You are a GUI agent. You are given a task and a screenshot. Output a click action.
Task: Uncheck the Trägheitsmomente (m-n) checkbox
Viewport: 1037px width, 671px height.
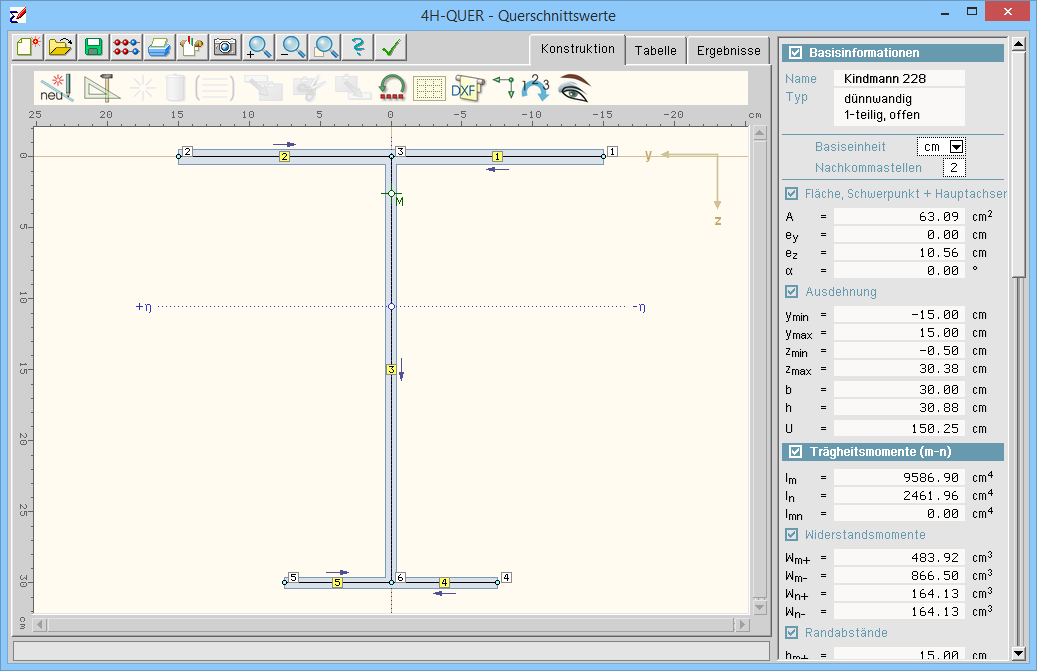coord(795,452)
